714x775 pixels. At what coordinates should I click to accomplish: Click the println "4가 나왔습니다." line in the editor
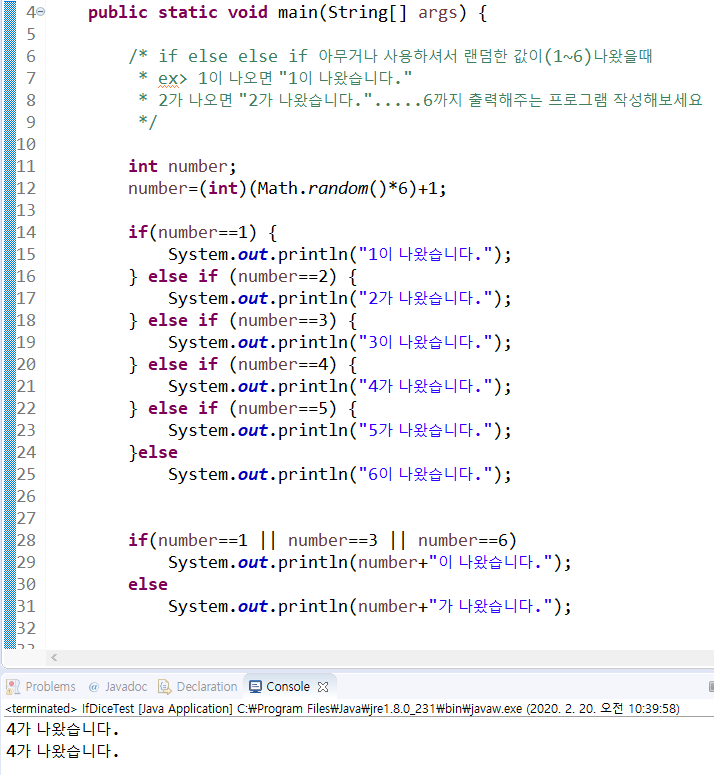339,386
